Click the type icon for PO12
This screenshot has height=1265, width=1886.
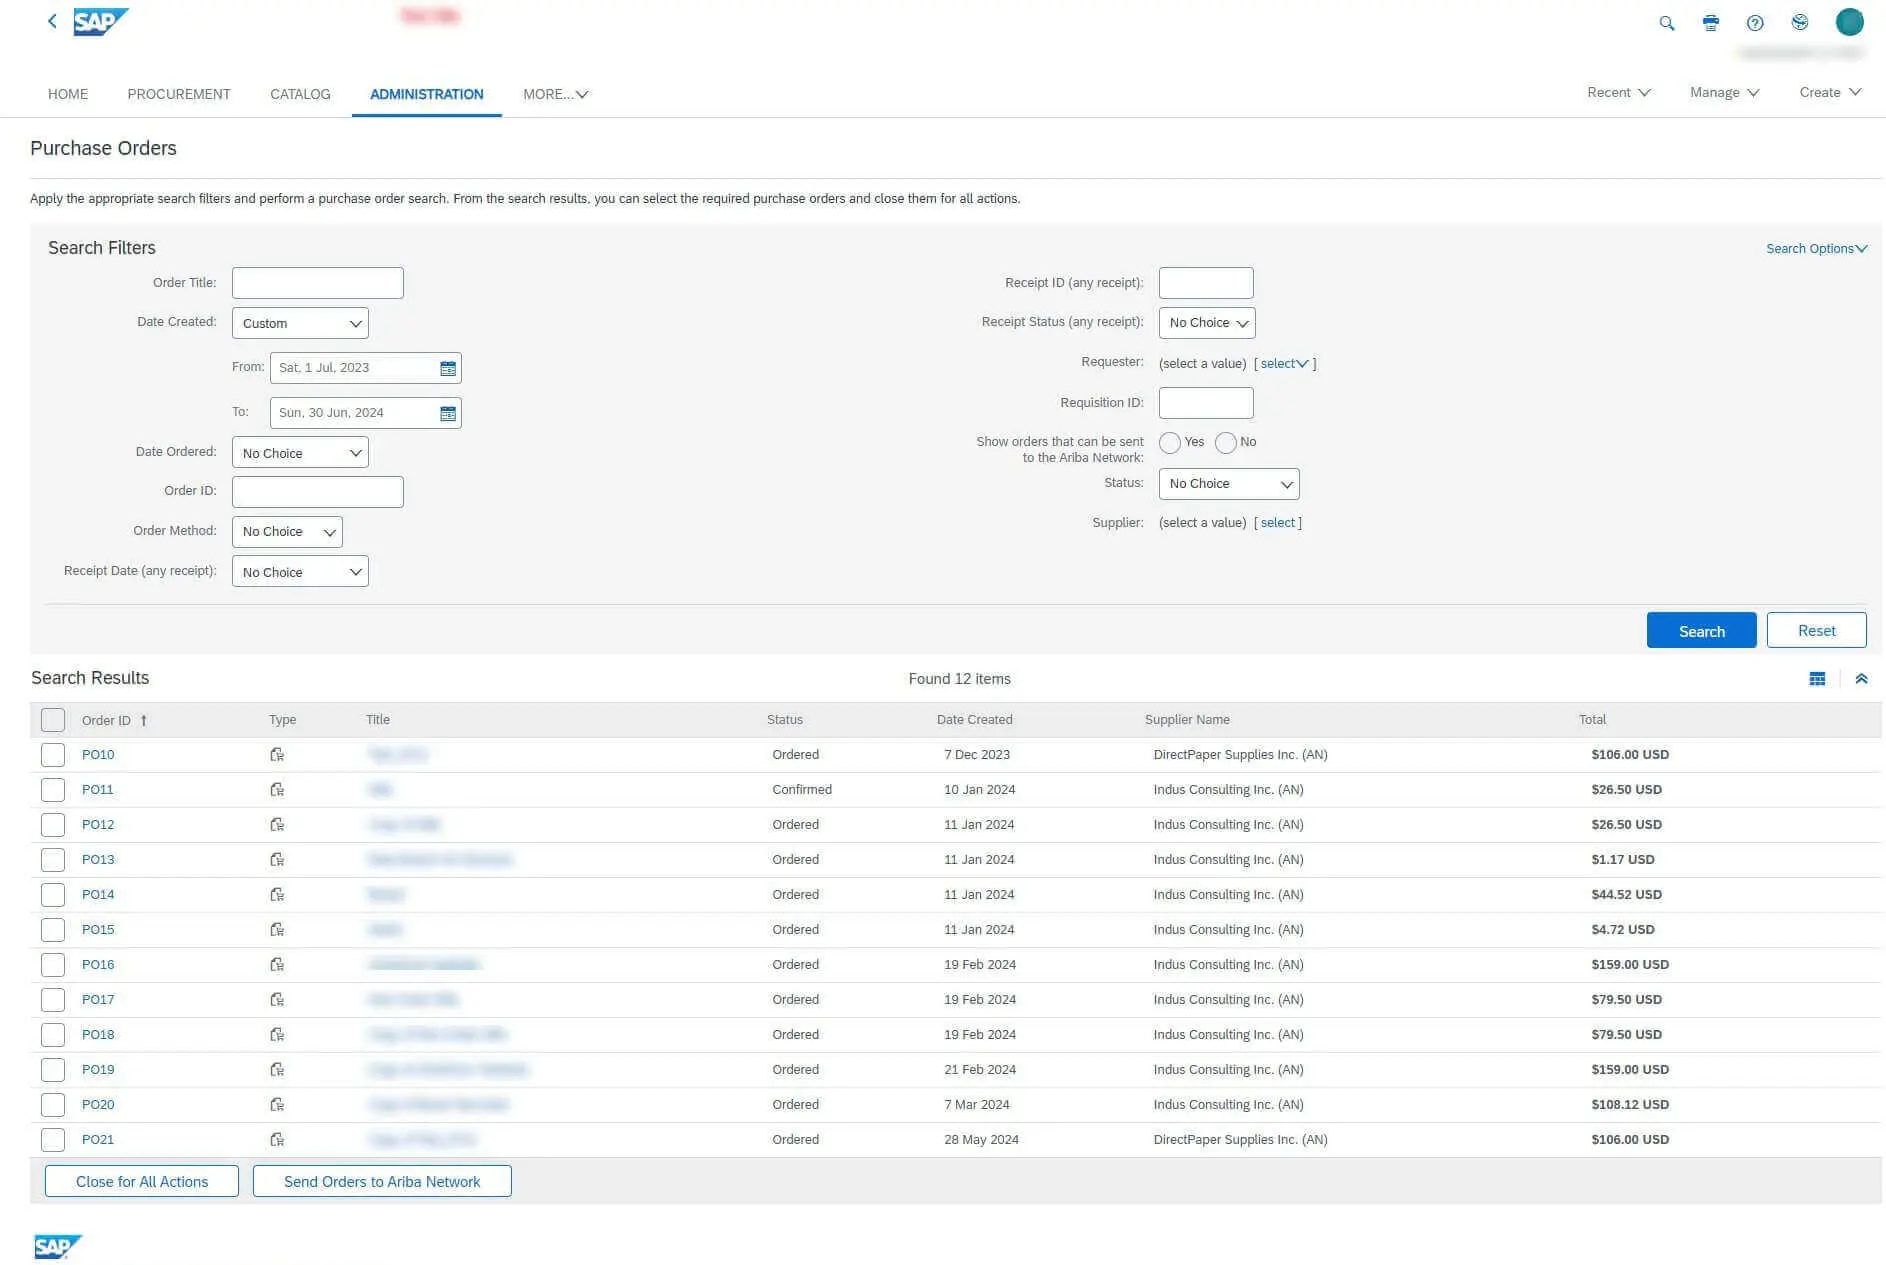pyautogui.click(x=277, y=825)
